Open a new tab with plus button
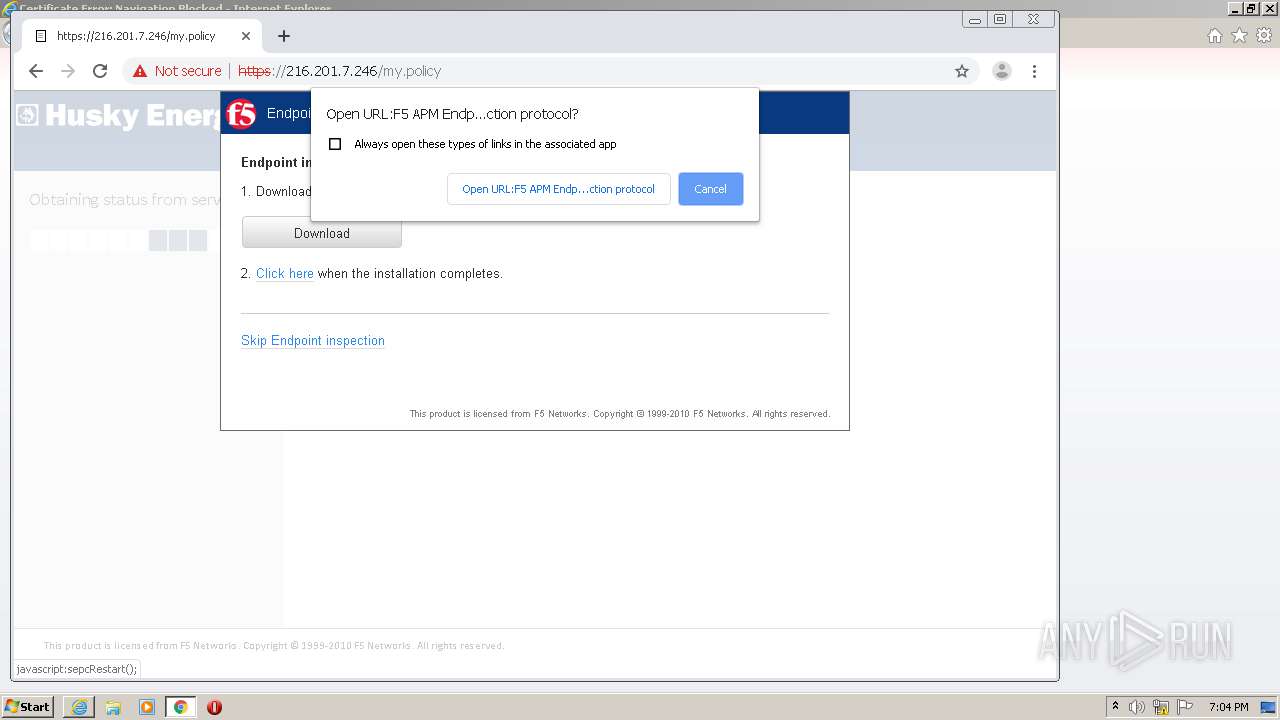The width and height of the screenshot is (1280, 720). [284, 36]
